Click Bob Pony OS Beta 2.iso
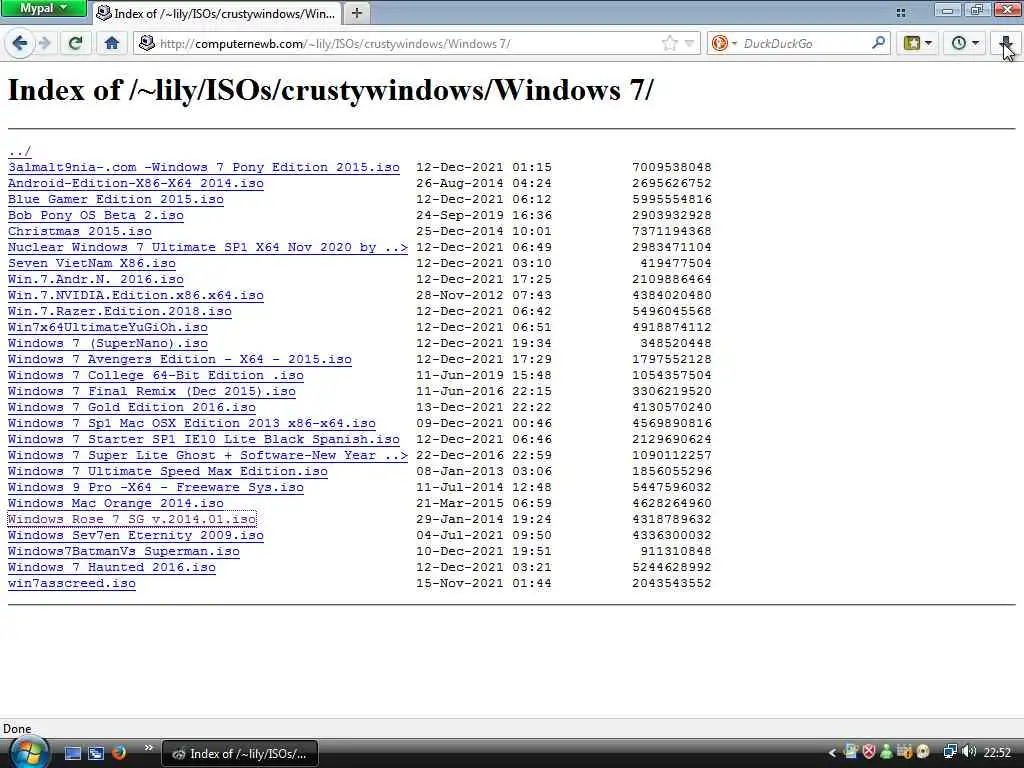Screen dimensions: 1024x768 [x=96, y=216]
